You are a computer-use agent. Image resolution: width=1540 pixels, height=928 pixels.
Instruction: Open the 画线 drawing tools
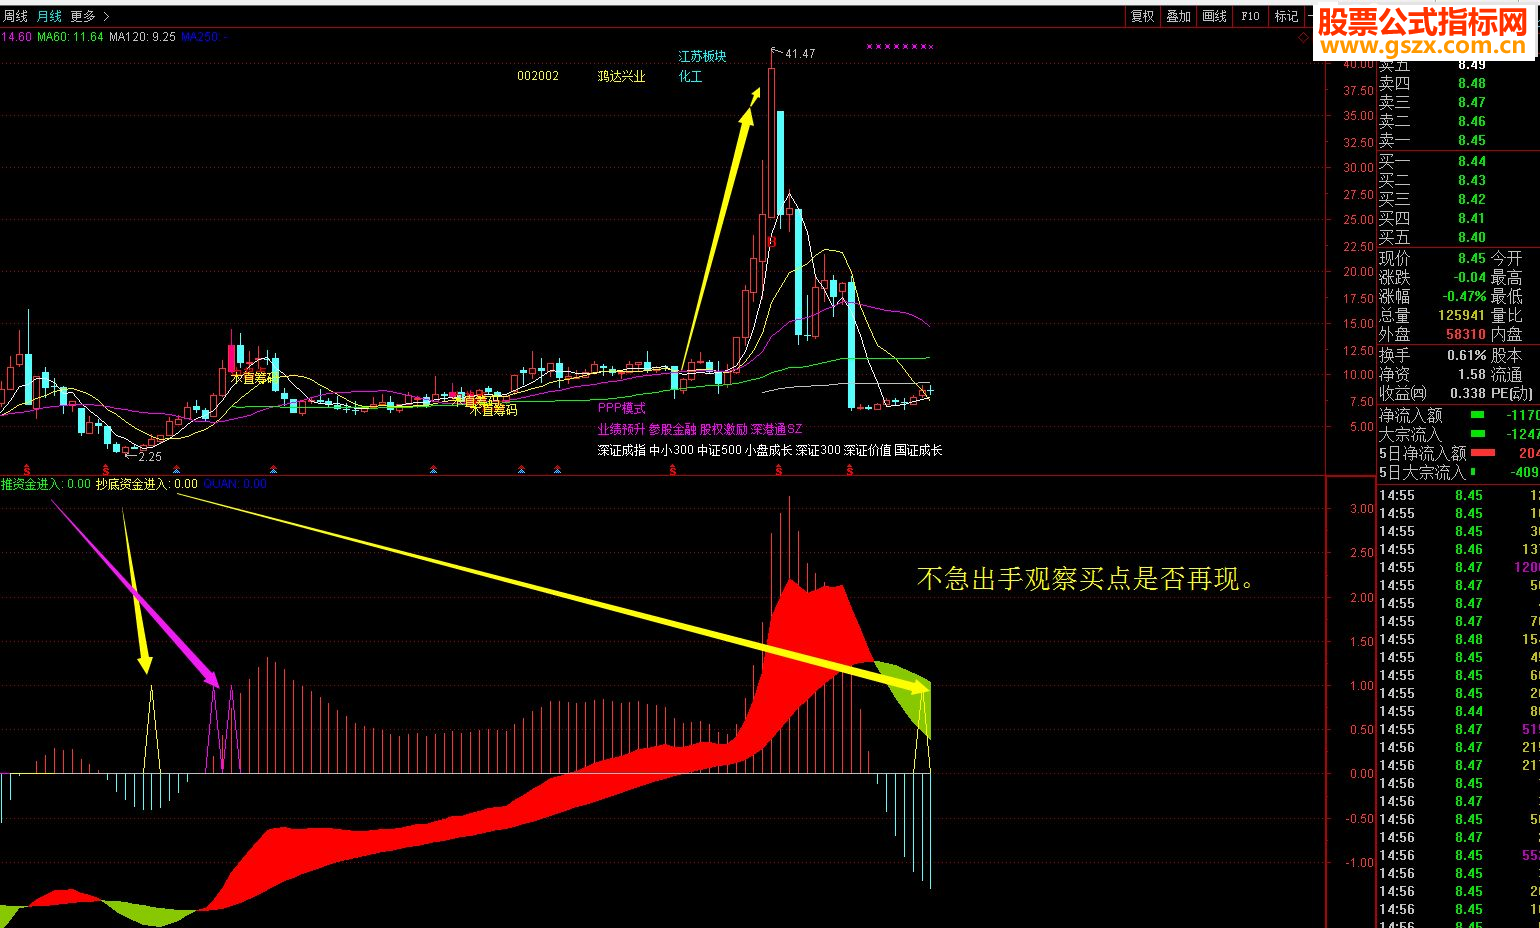click(x=1214, y=16)
